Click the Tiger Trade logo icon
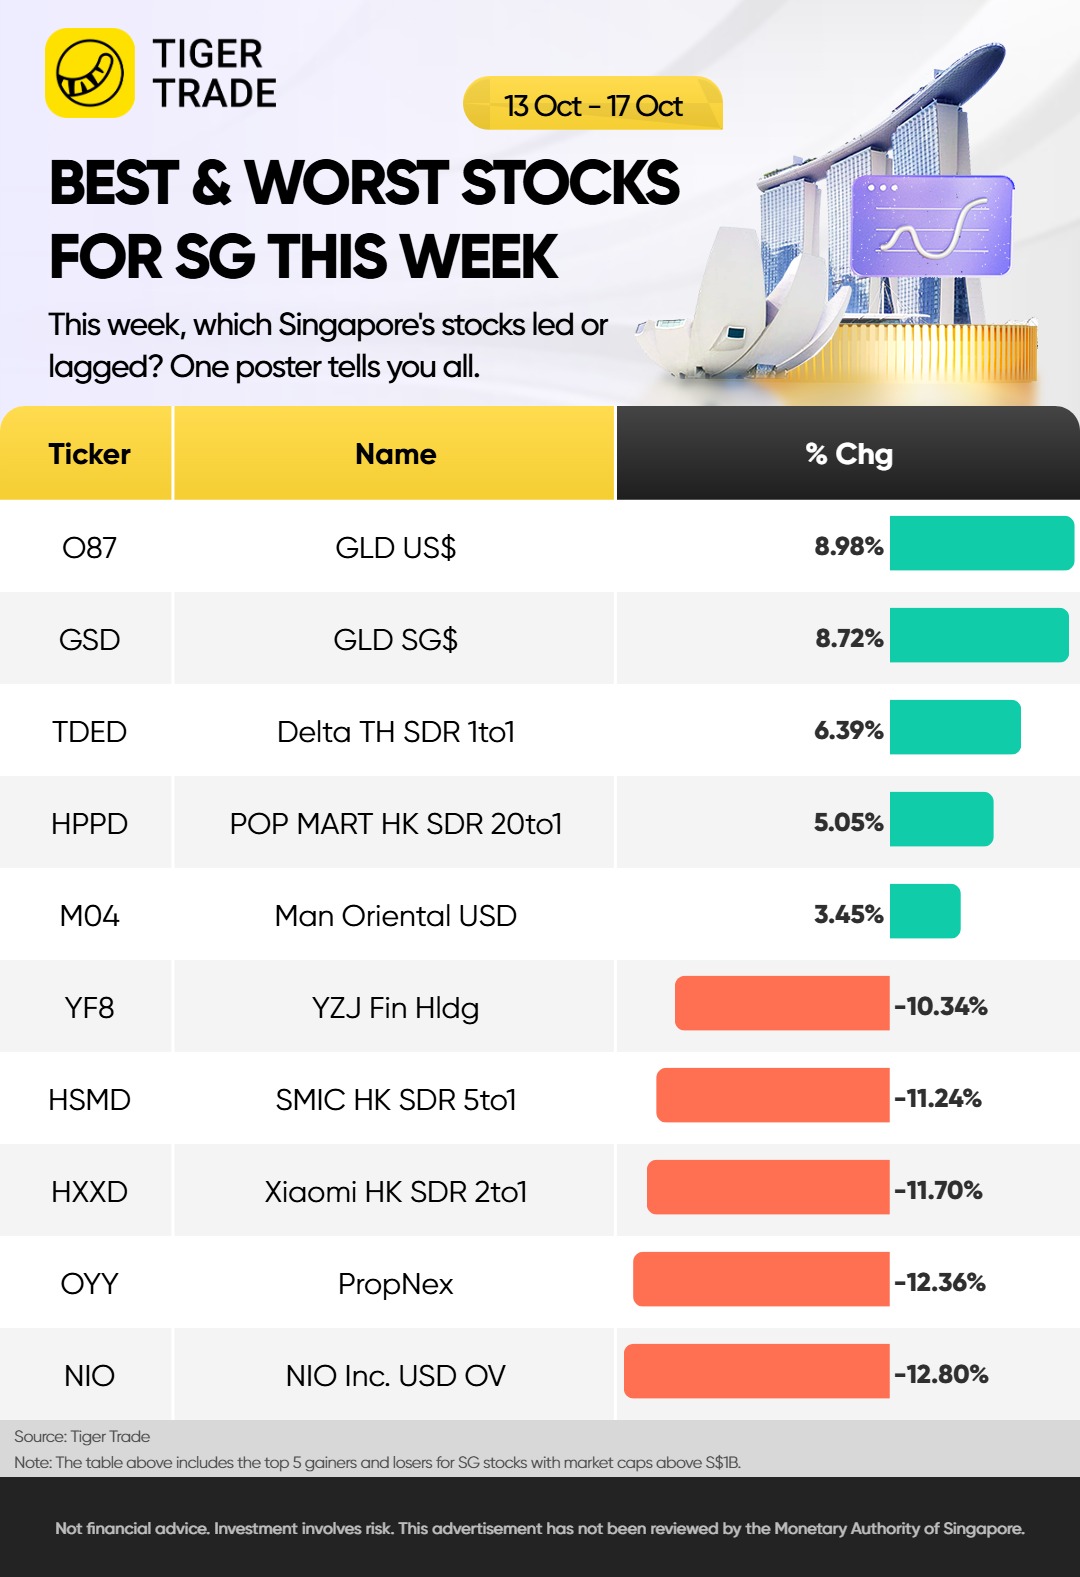 point(90,73)
